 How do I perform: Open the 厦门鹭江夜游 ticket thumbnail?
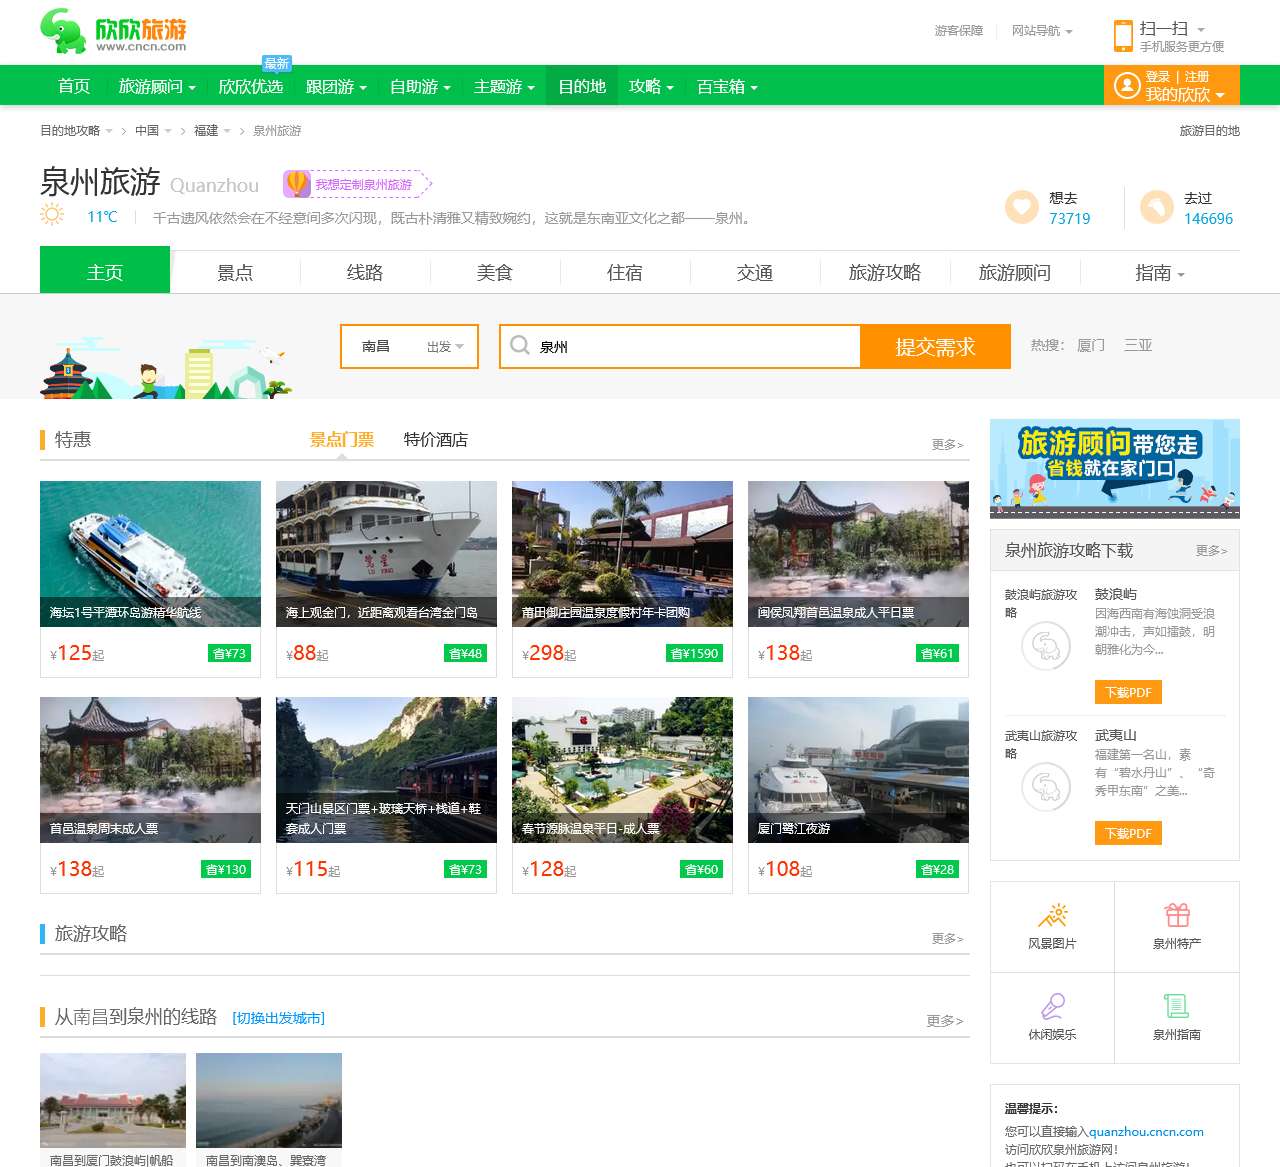coord(858,770)
